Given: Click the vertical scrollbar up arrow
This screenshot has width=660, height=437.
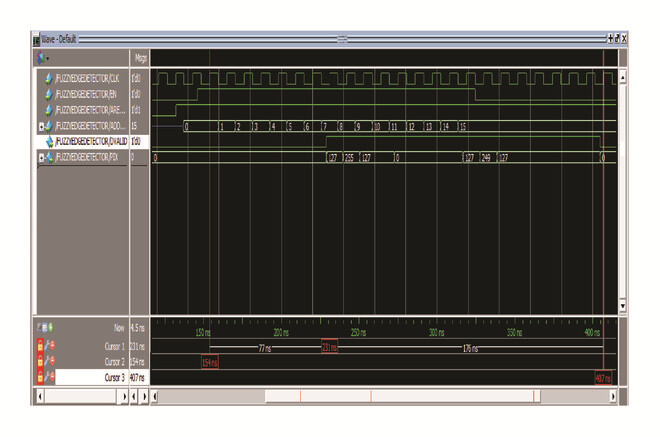Looking at the screenshot, I should (x=623, y=77).
